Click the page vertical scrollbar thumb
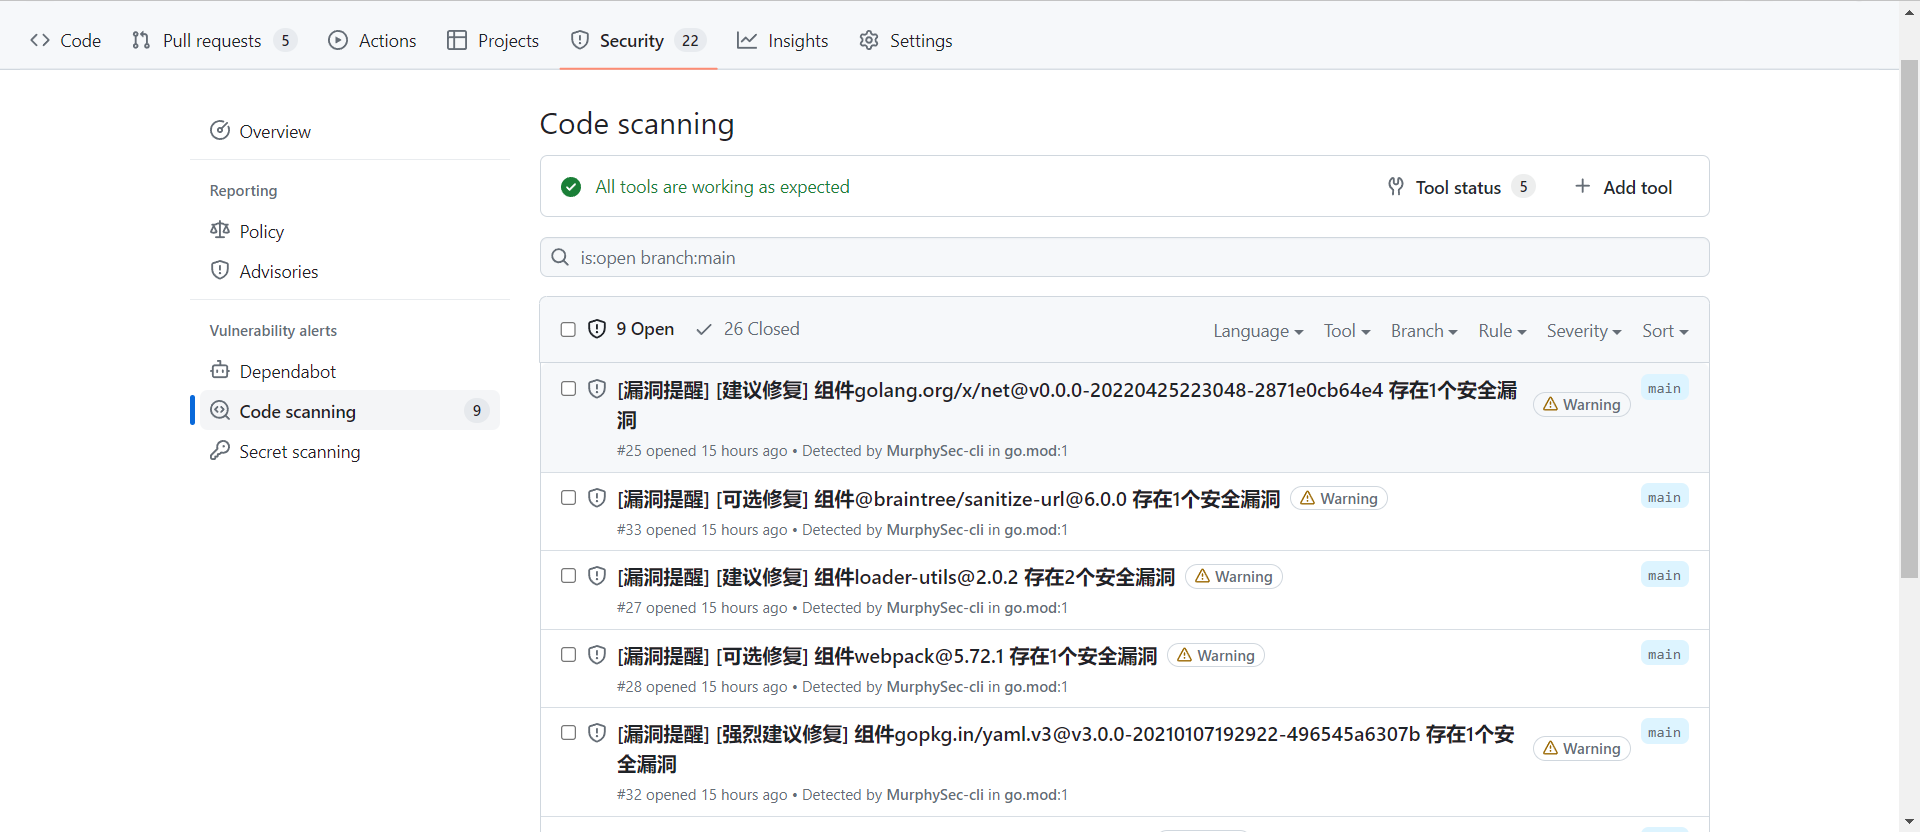 coord(1909,320)
